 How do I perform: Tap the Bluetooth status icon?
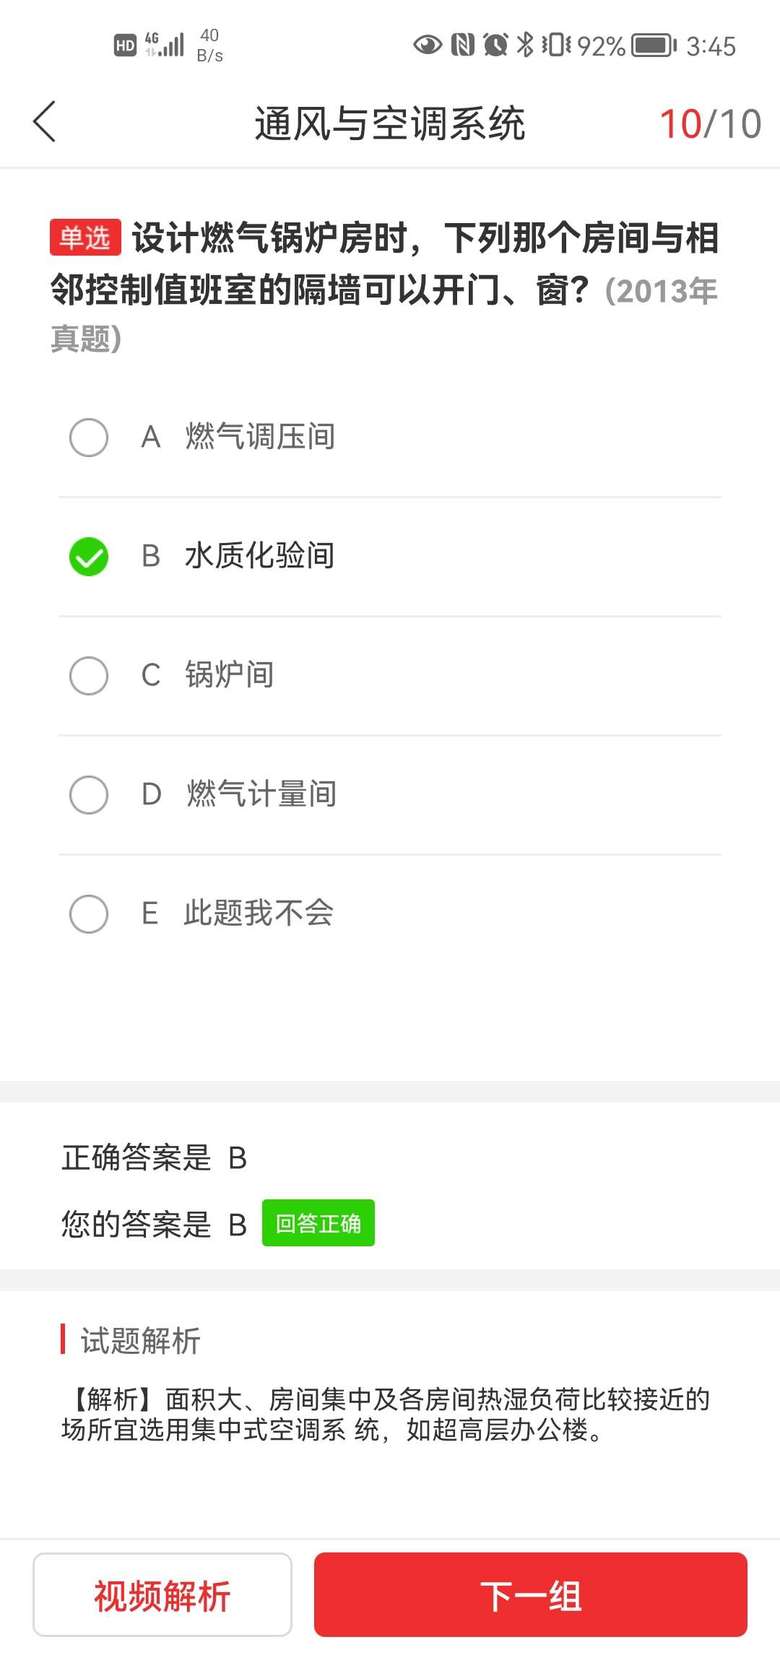pyautogui.click(x=524, y=45)
